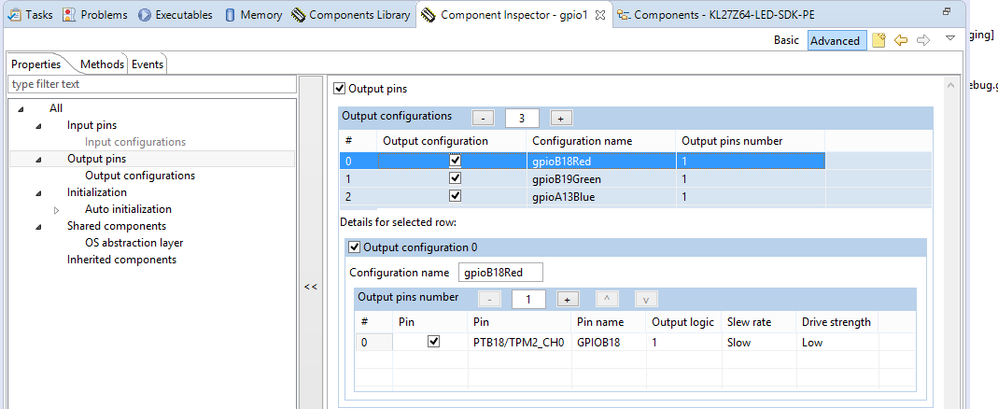The width and height of the screenshot is (998, 409).
Task: Toggle Output configuration 0 details checkbox
Action: (x=354, y=248)
